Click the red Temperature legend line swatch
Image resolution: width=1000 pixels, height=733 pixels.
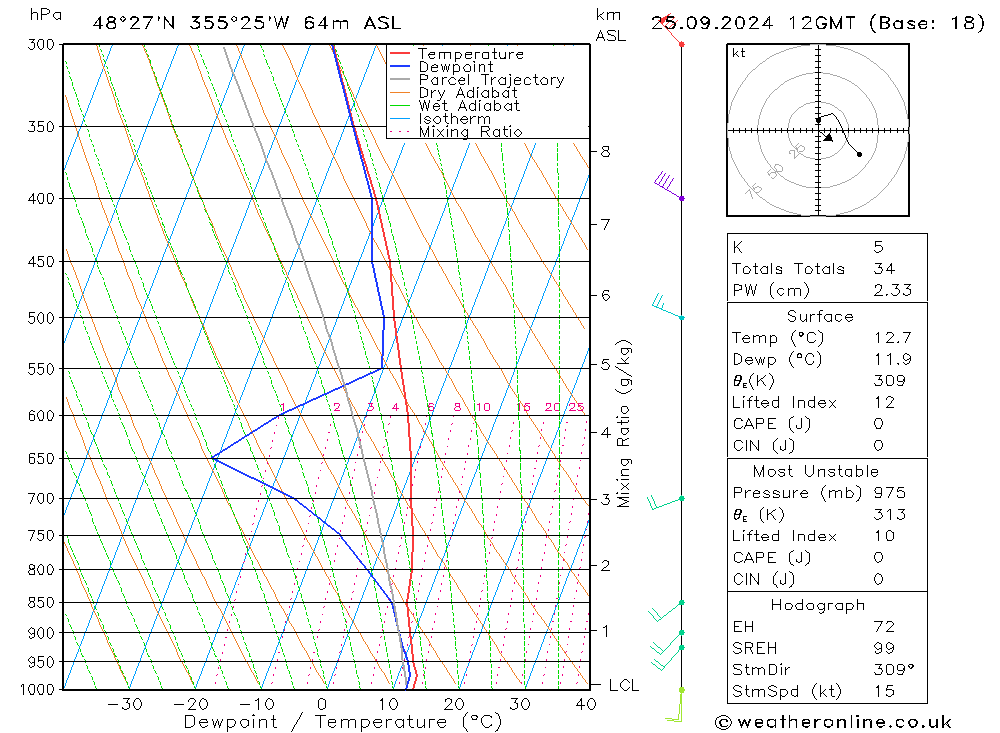tap(400, 54)
